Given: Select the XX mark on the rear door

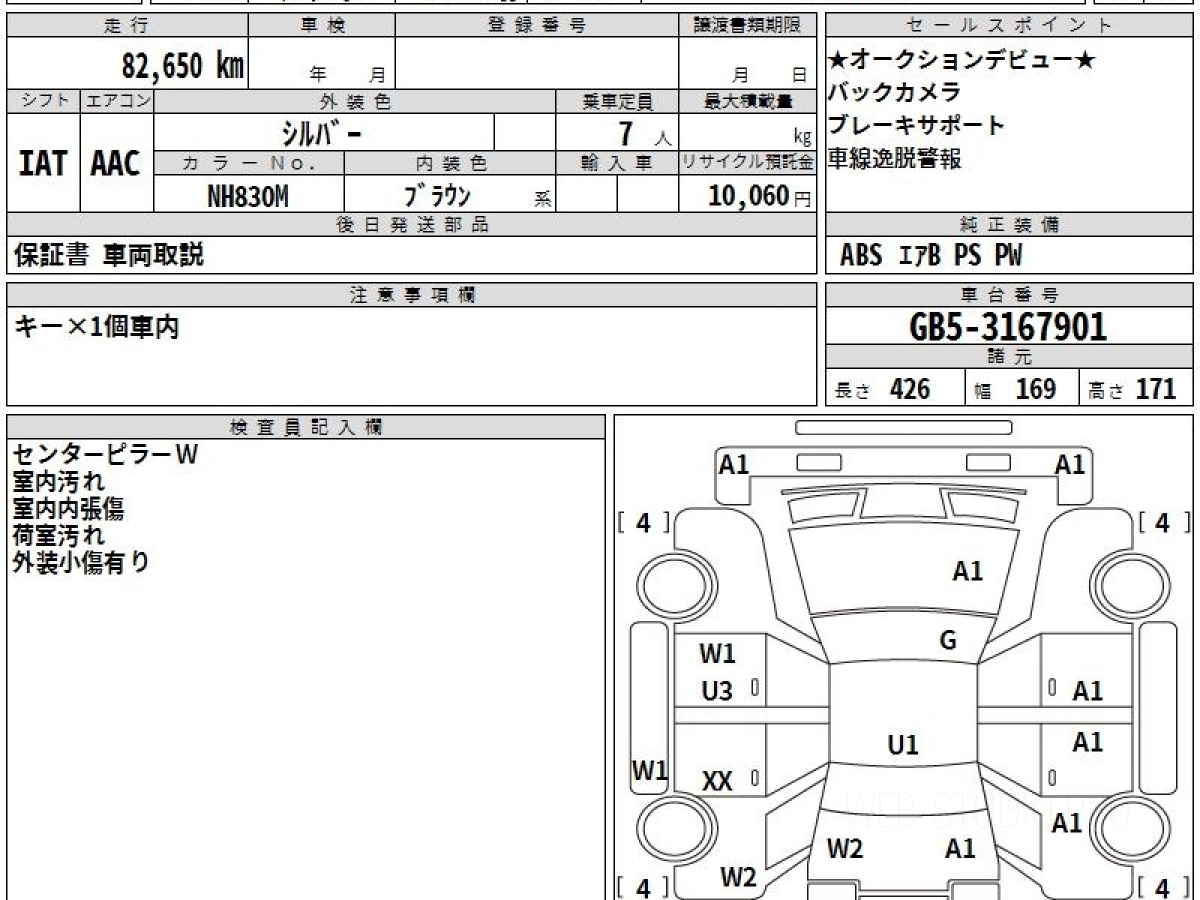Looking at the screenshot, I should pyautogui.click(x=717, y=782).
